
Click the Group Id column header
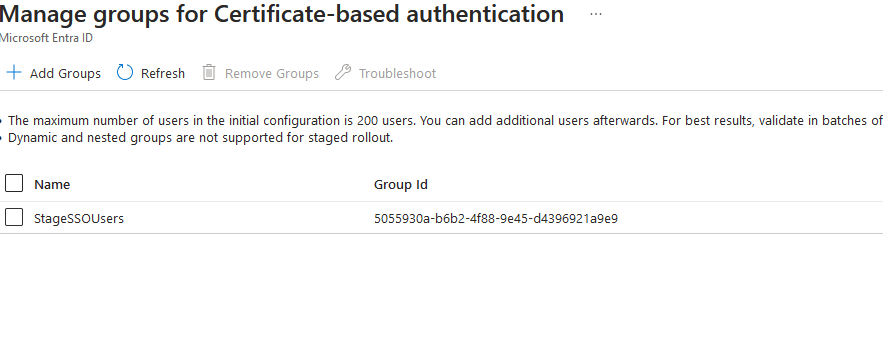point(401,184)
